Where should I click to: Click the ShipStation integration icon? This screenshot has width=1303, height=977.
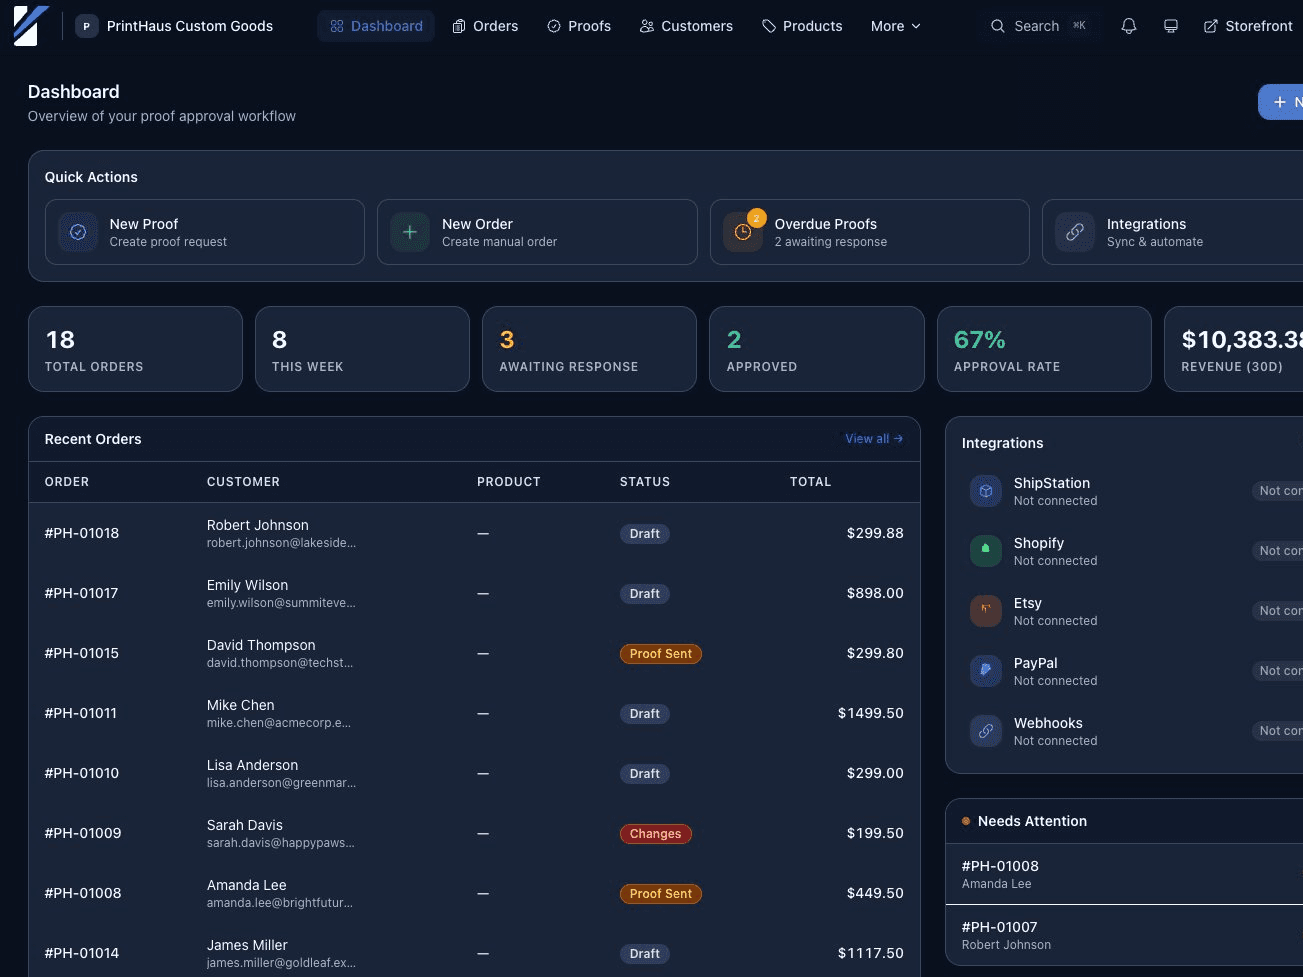click(x=986, y=491)
